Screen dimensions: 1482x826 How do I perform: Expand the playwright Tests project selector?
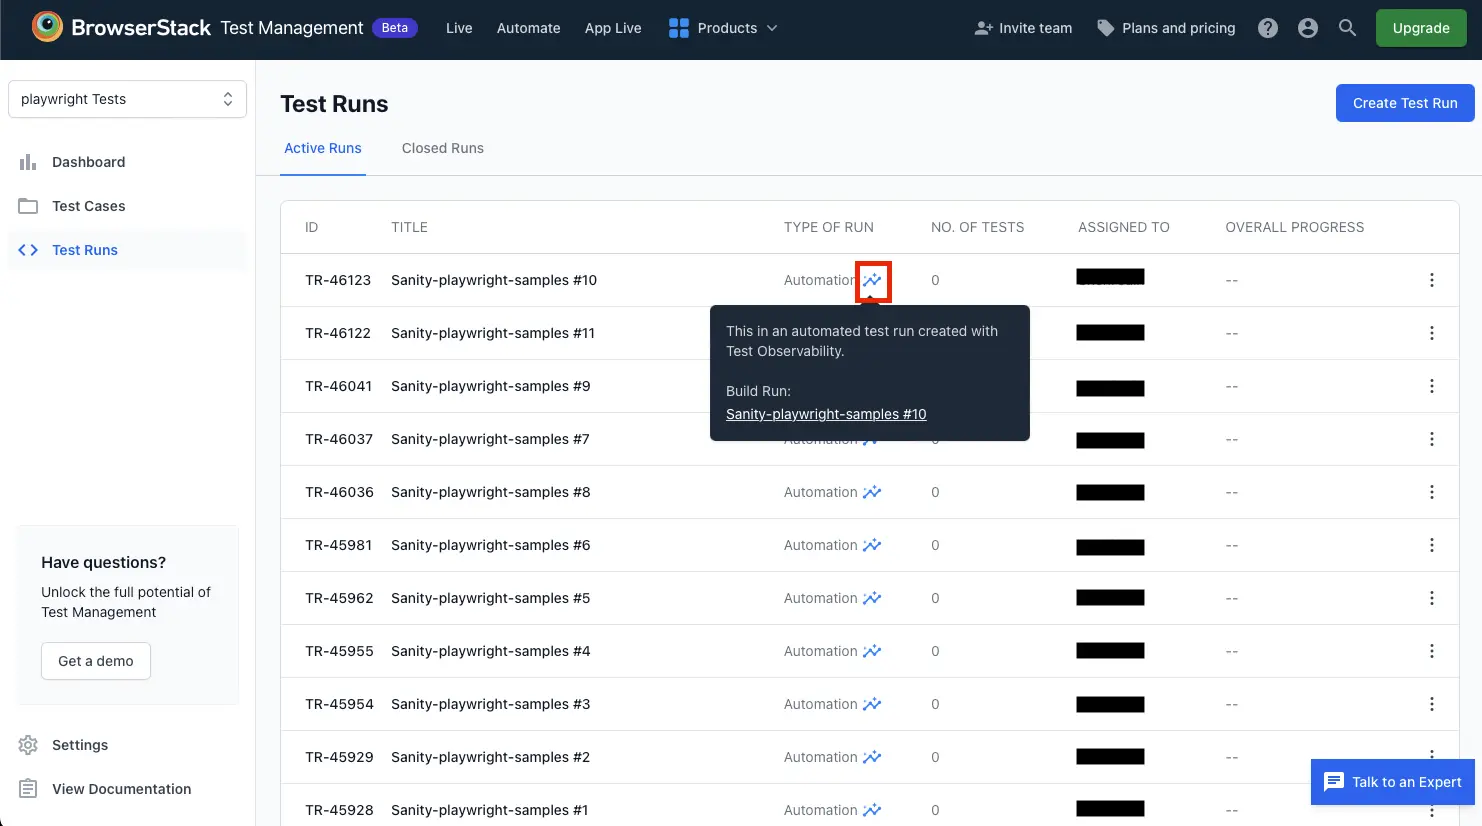pos(127,99)
